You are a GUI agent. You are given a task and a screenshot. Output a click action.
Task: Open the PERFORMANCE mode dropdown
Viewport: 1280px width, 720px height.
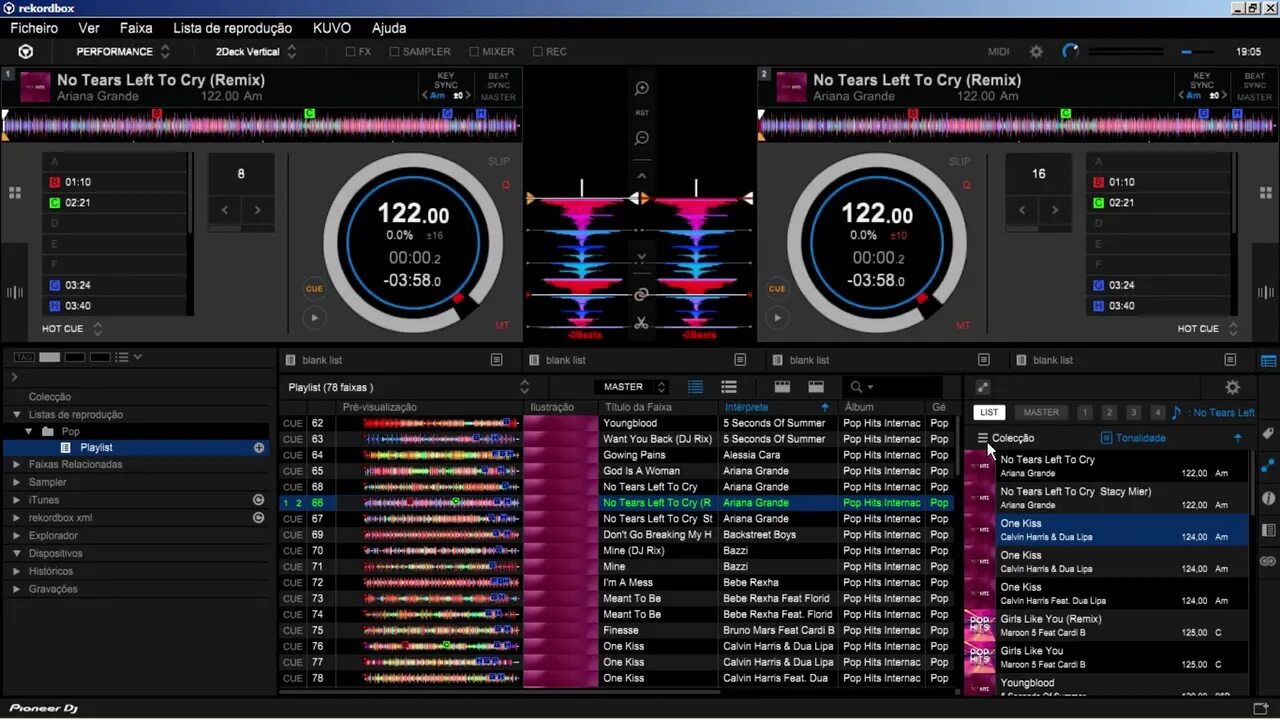[124, 51]
